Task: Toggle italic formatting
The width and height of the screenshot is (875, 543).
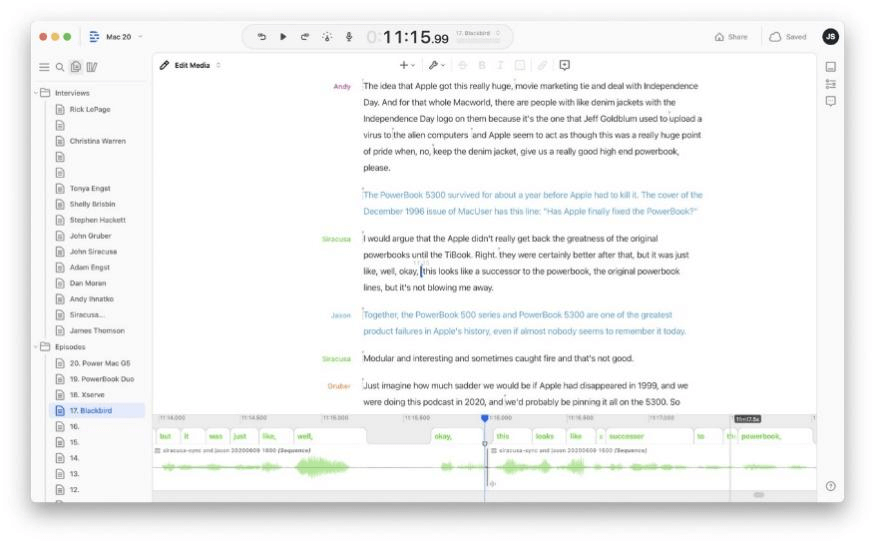Action: [501, 65]
